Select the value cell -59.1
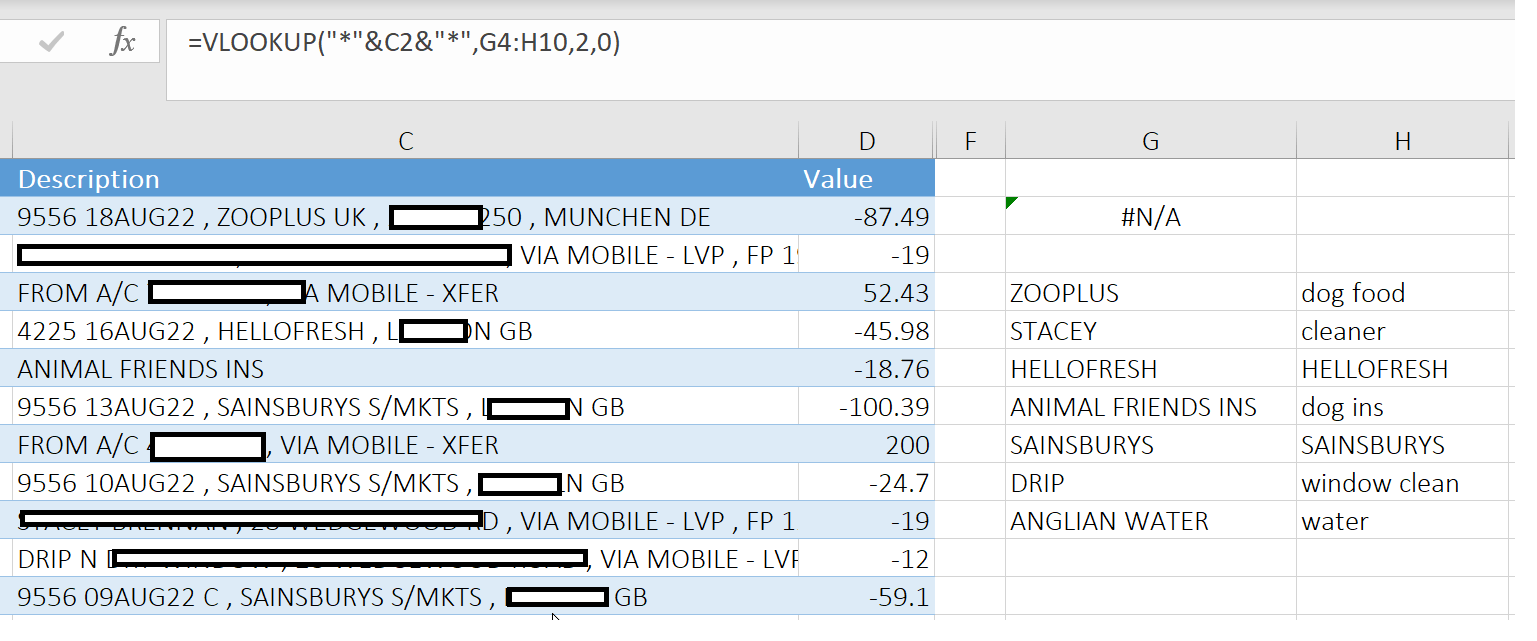Screen dimensions: 1537x641 click(866, 597)
